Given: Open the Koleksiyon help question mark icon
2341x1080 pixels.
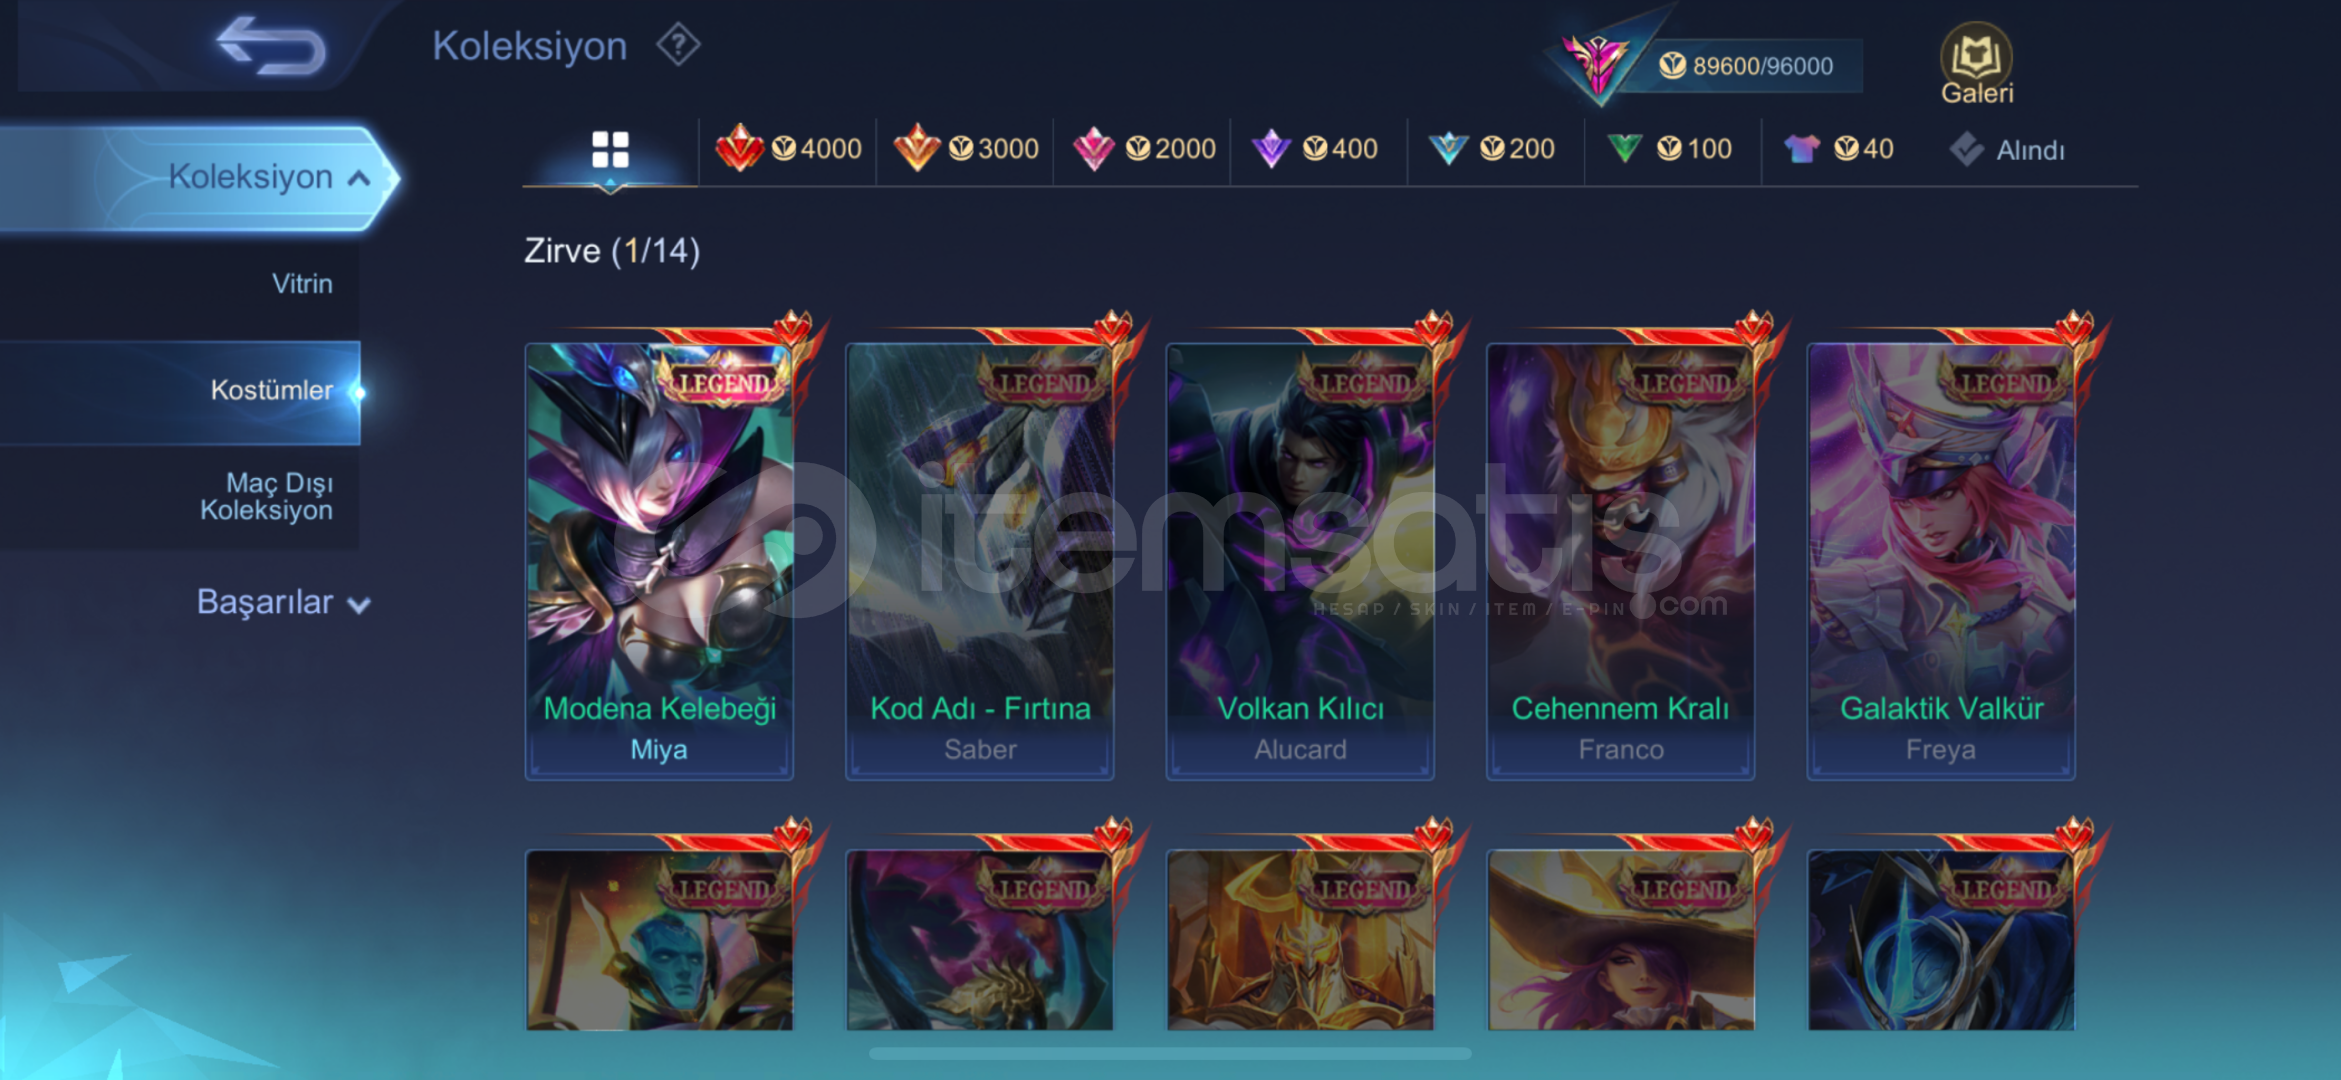Looking at the screenshot, I should [678, 45].
